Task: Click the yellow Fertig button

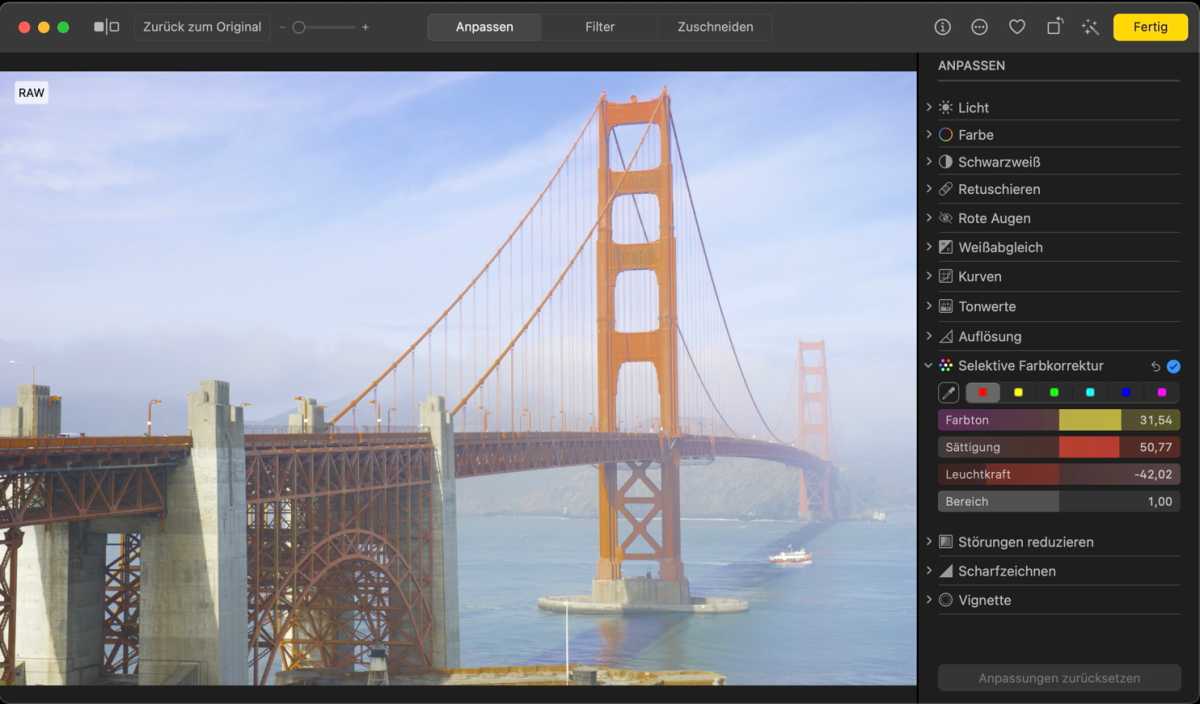Action: pos(1150,27)
